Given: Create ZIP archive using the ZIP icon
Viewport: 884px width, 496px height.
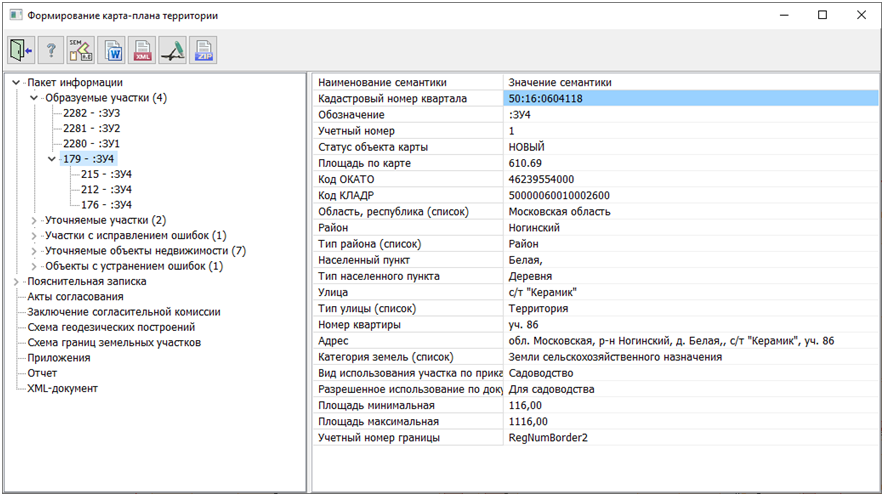Looking at the screenshot, I should coord(203,49).
